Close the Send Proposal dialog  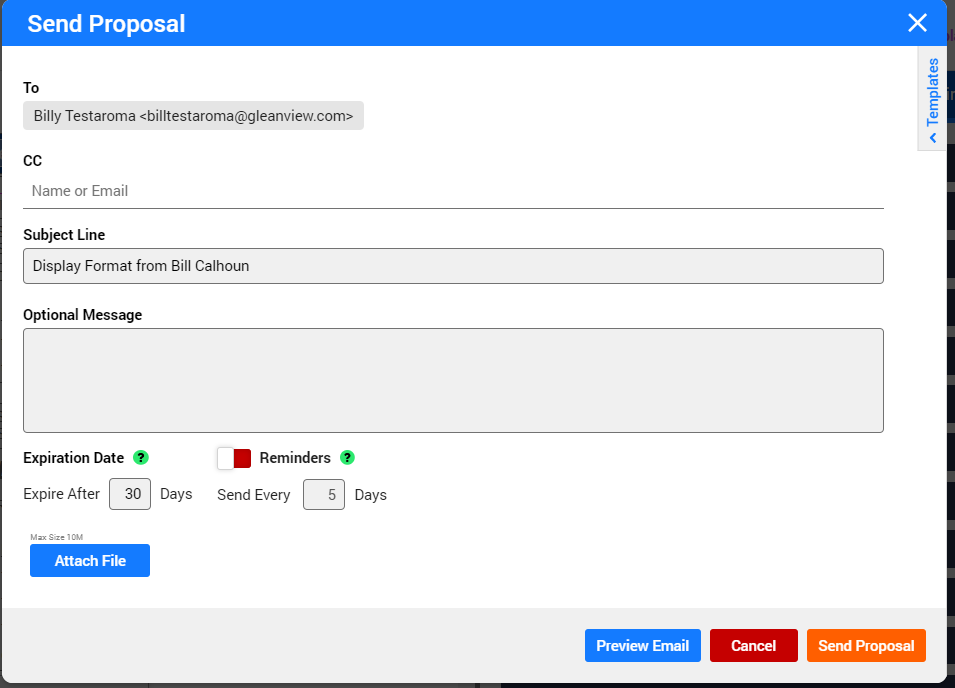(917, 23)
